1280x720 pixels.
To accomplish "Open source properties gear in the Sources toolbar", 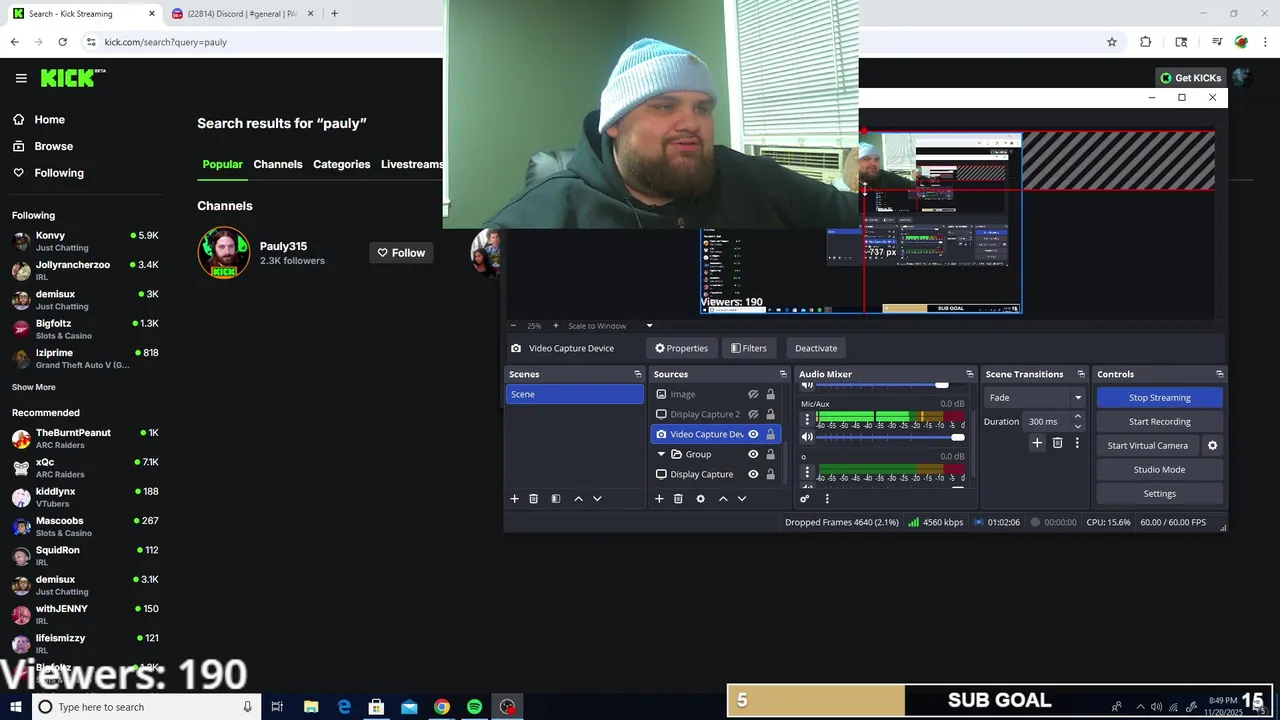I will coord(700,499).
